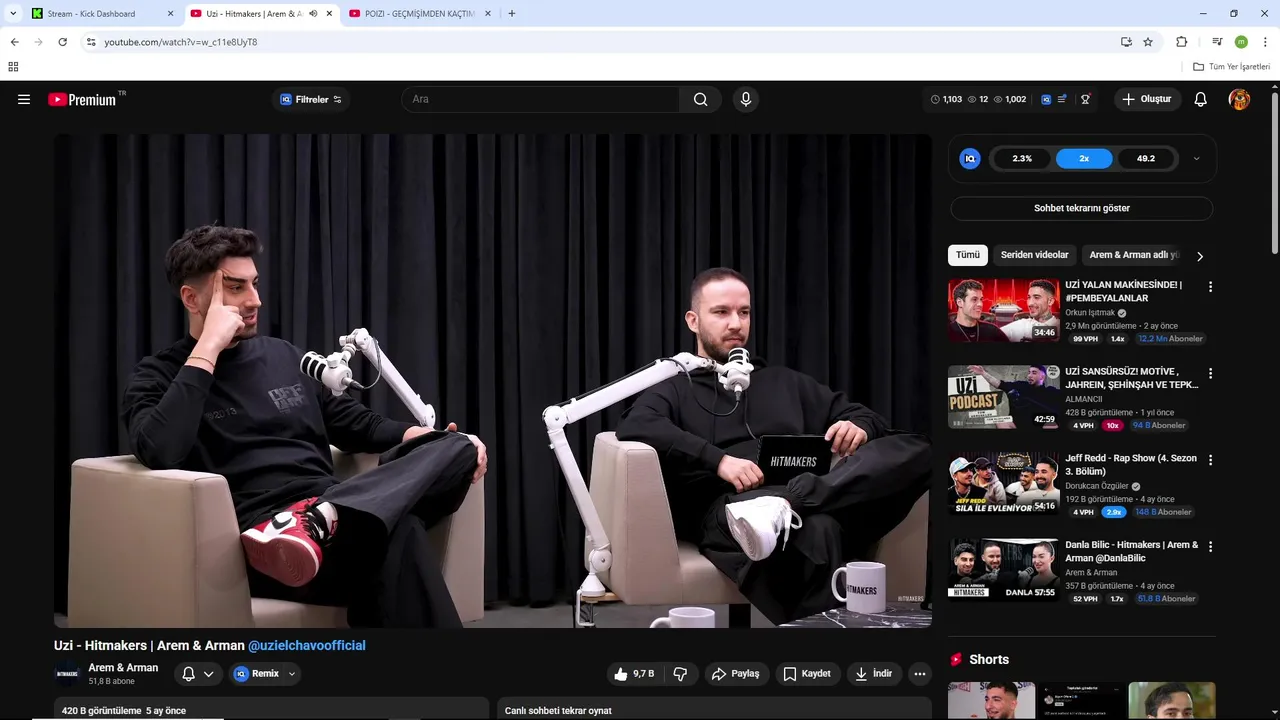This screenshot has width=1280, height=720.
Task: Go back with browser back arrow
Action: pyautogui.click(x=14, y=42)
